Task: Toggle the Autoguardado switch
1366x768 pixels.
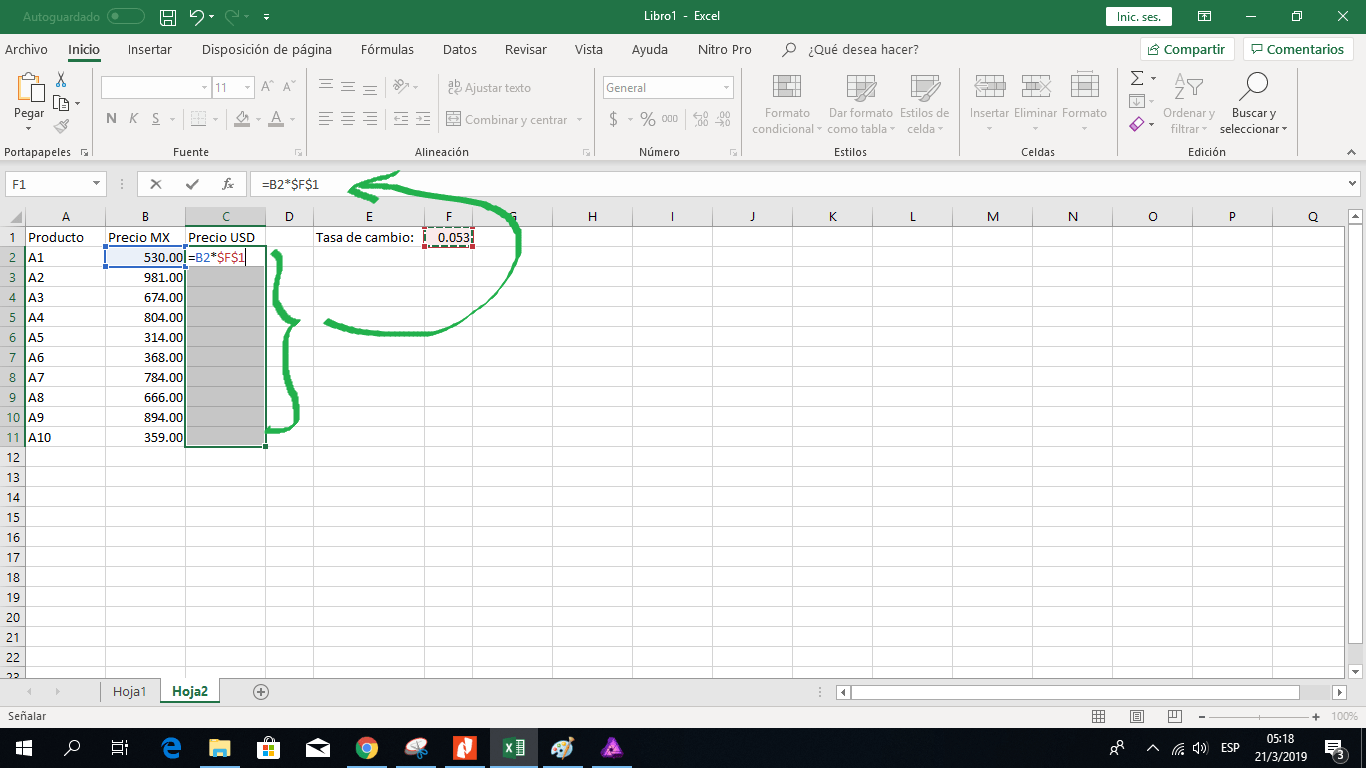Action: (x=125, y=17)
